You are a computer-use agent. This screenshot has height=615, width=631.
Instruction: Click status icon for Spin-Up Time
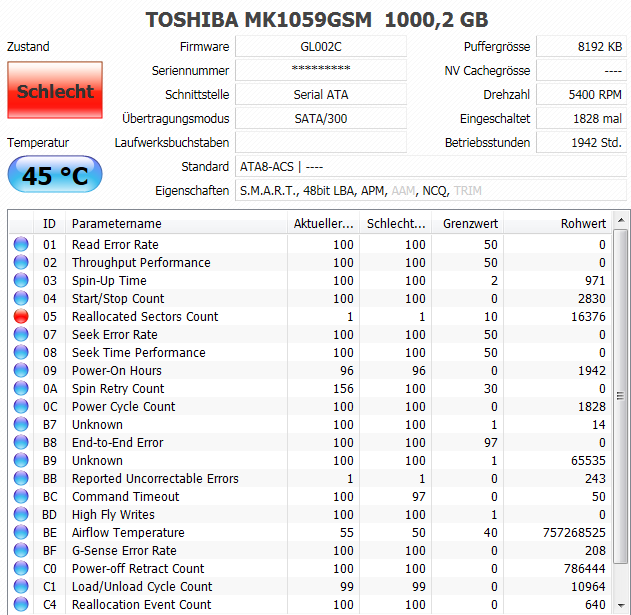click(21, 281)
